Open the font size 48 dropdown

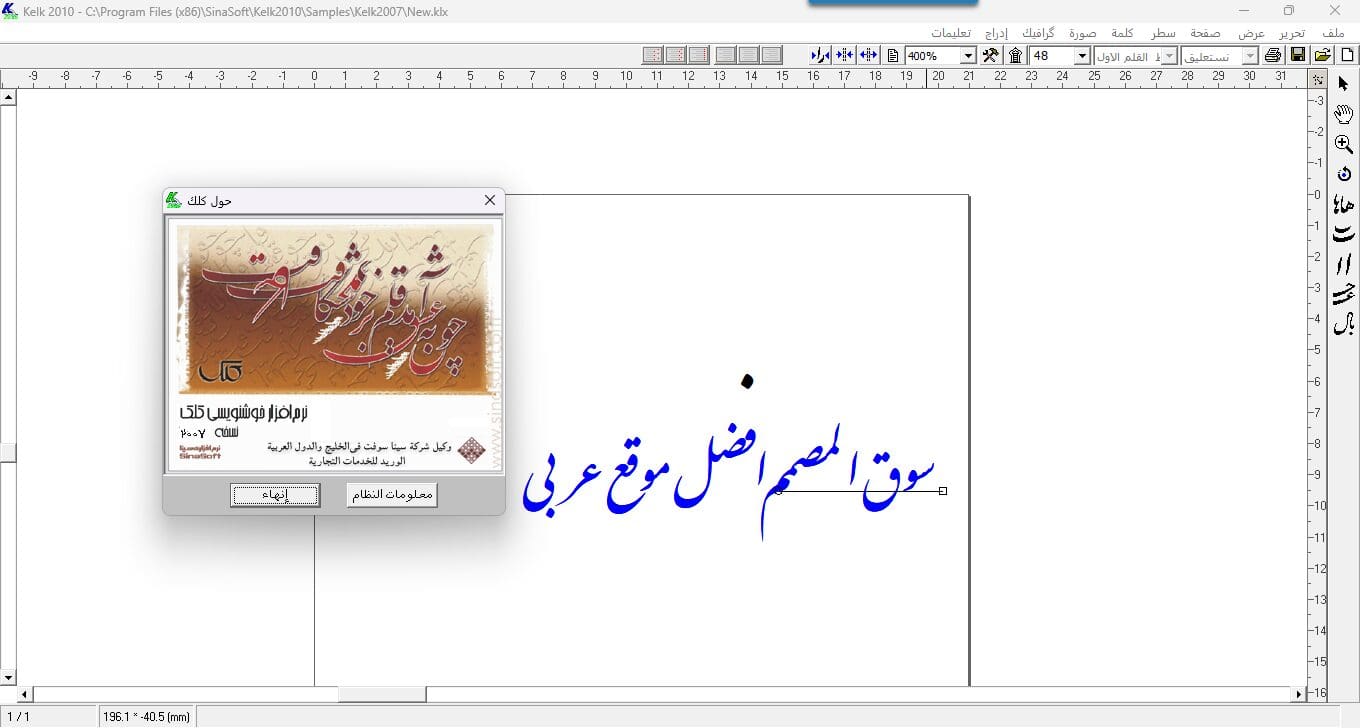tap(1081, 56)
